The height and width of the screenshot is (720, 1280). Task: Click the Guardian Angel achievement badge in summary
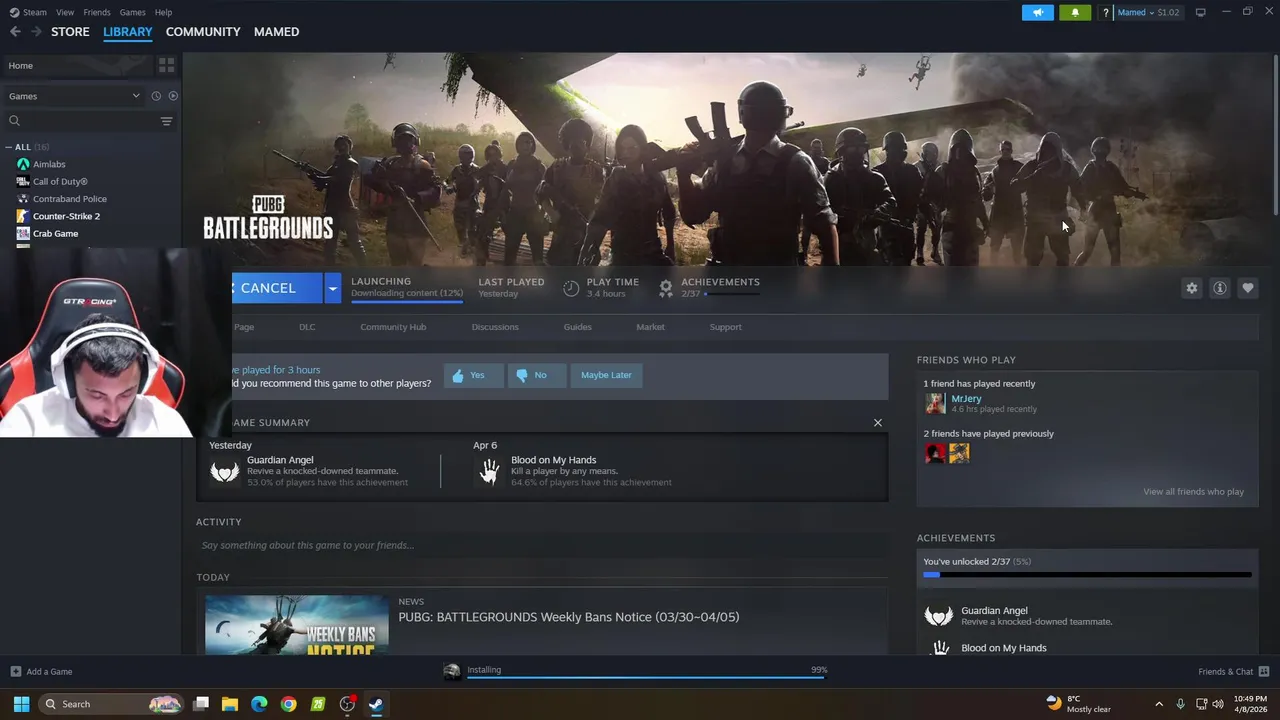click(224, 471)
